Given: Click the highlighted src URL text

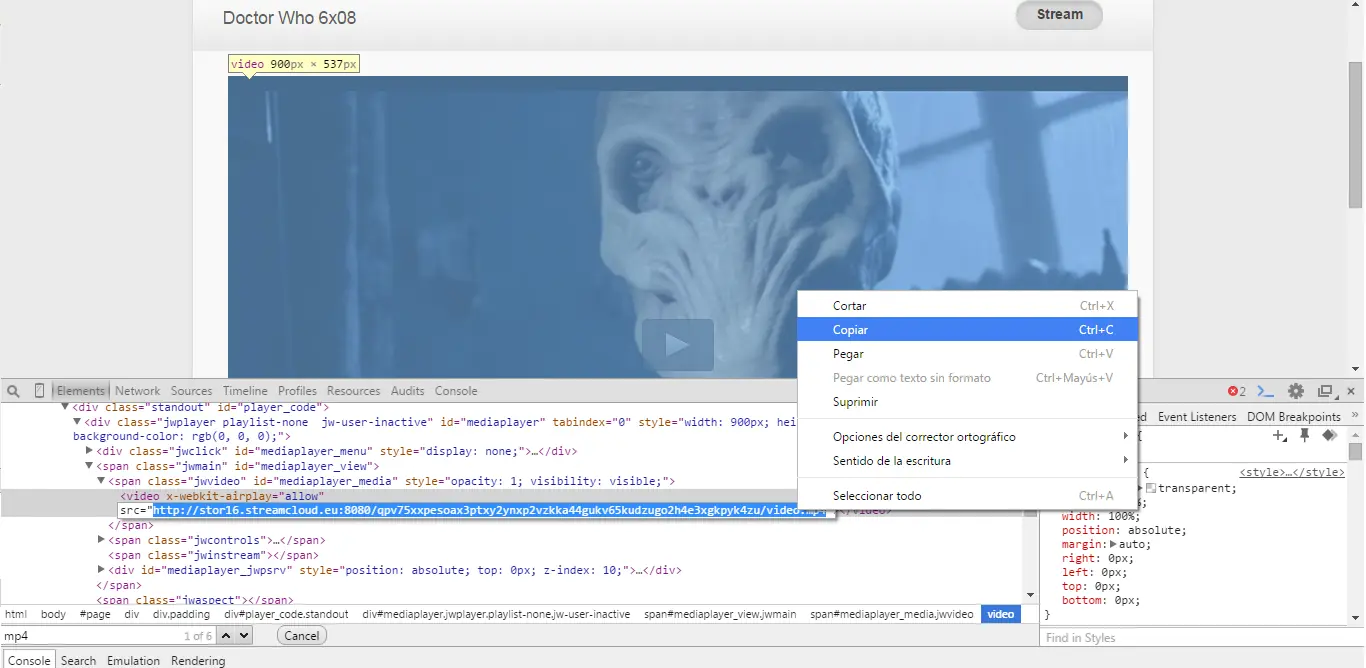Looking at the screenshot, I should click(489, 510).
